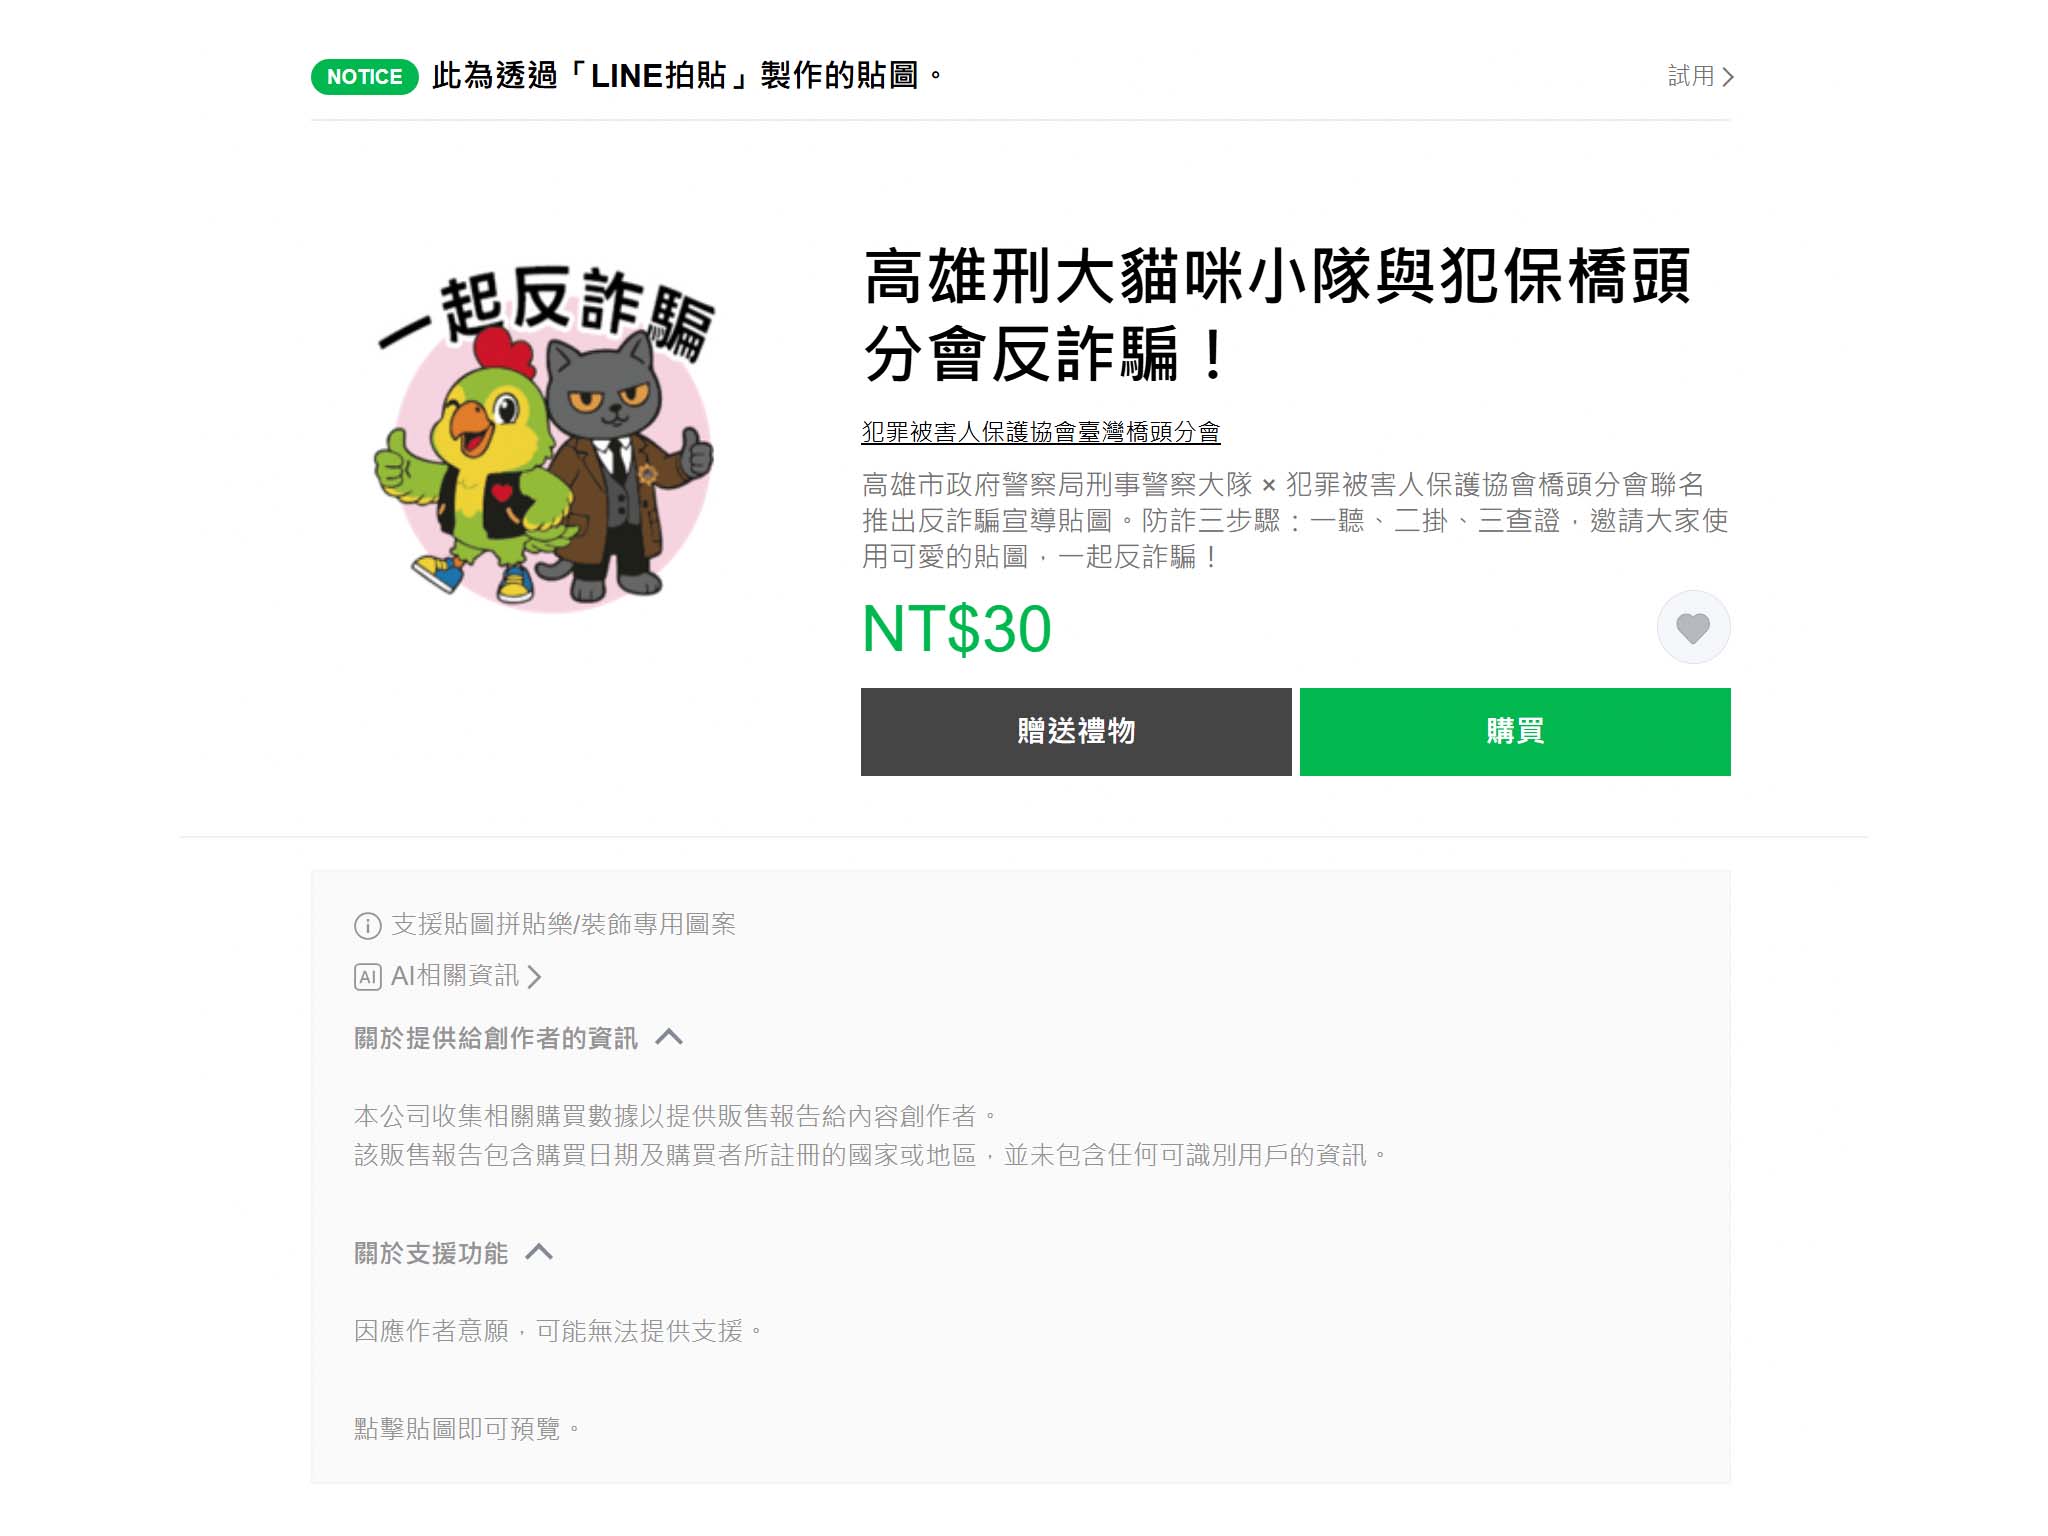
Task: Open the AI相關資訊 link
Action: pyautogui.click(x=455, y=976)
